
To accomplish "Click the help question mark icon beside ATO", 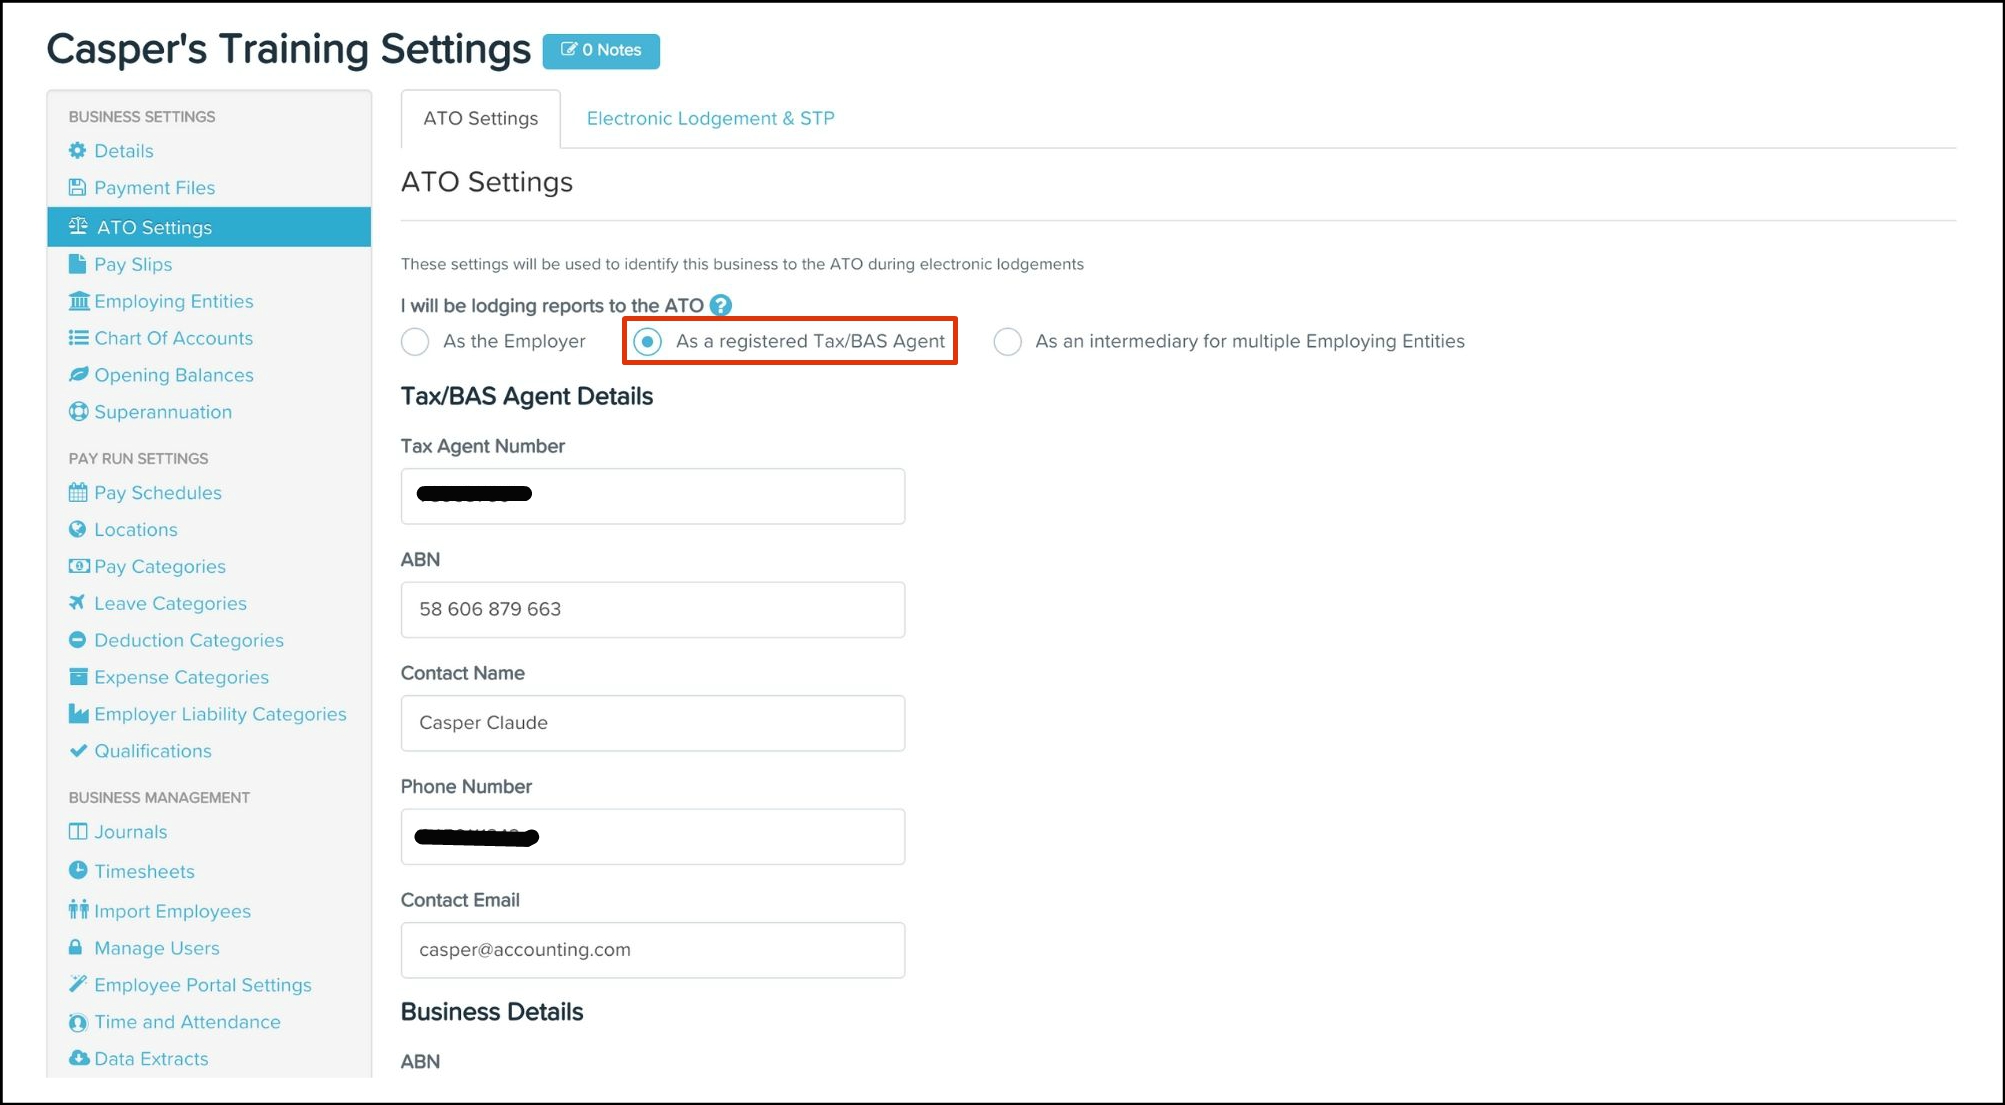I will [x=720, y=305].
